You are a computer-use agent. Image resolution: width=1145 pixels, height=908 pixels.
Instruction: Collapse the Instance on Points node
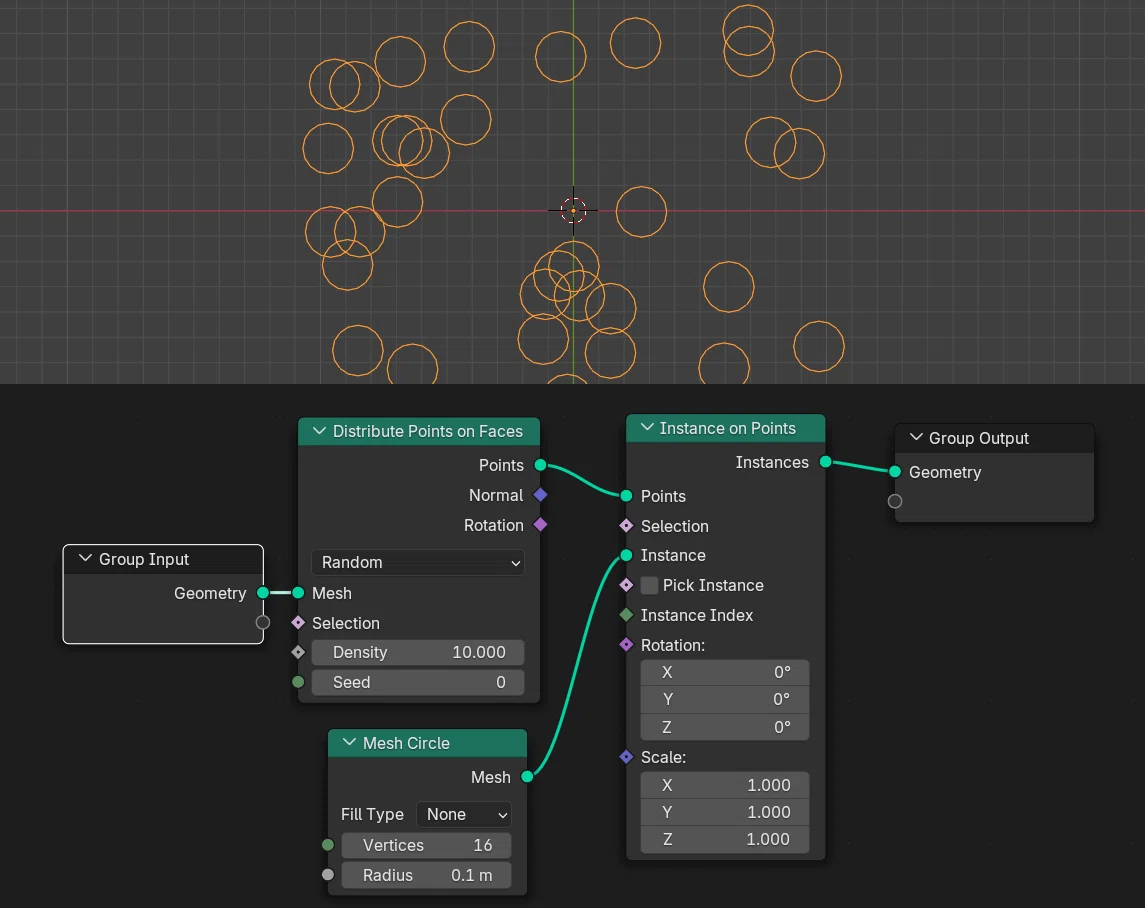647,427
